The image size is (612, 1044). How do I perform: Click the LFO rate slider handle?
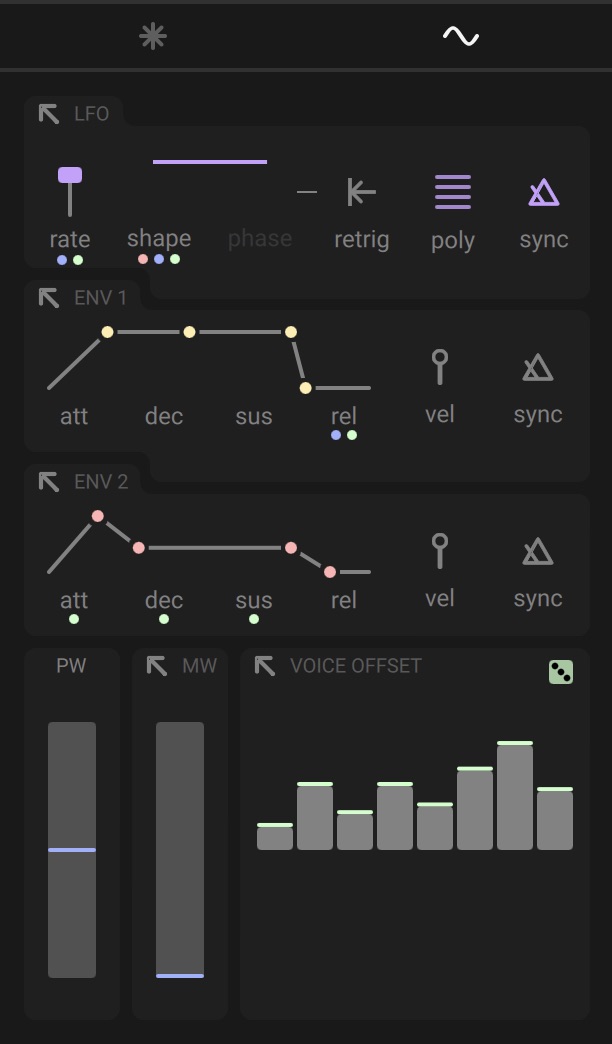point(70,175)
